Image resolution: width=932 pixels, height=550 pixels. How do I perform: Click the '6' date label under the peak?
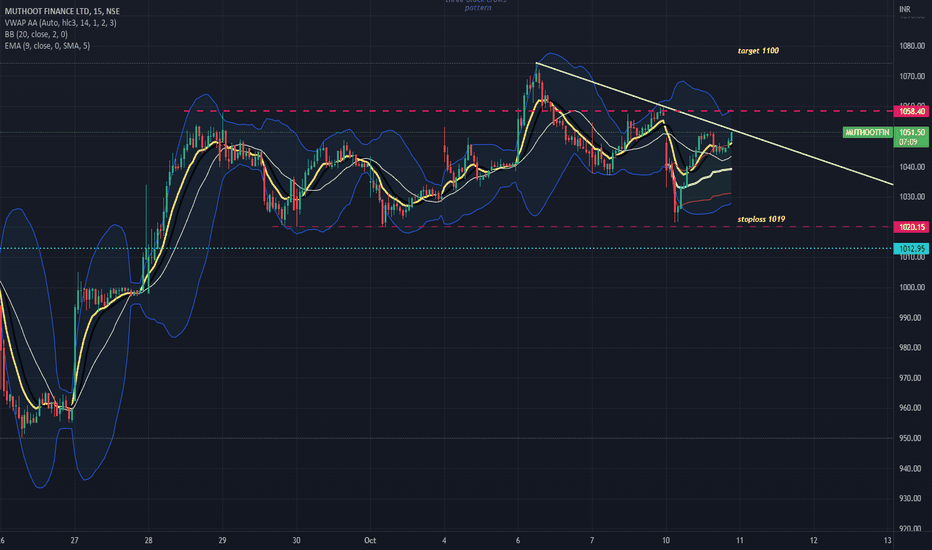(518, 540)
